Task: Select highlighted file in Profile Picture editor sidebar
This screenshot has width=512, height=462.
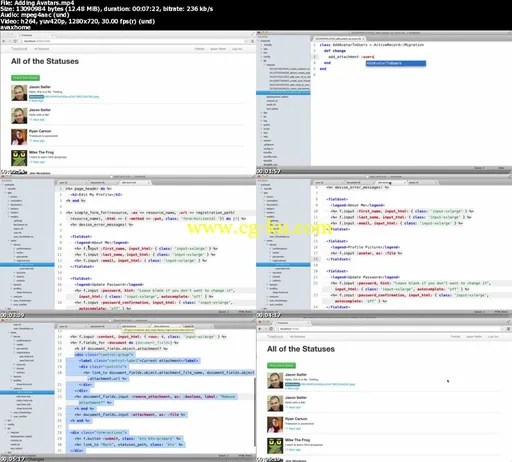Action: click(283, 265)
